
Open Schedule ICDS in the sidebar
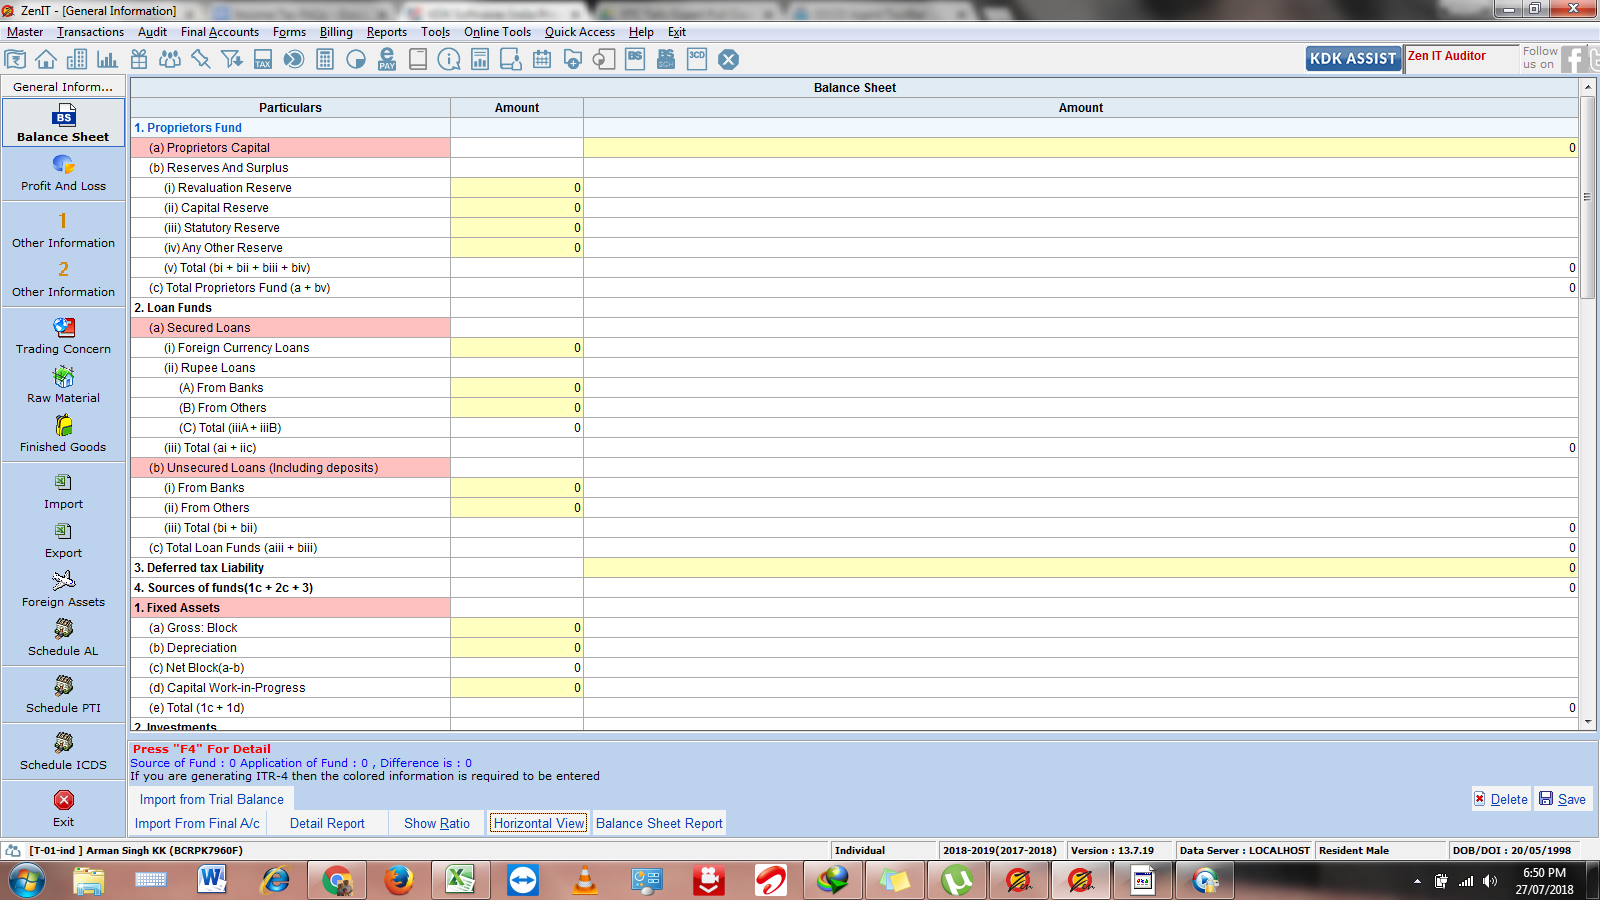(x=63, y=752)
